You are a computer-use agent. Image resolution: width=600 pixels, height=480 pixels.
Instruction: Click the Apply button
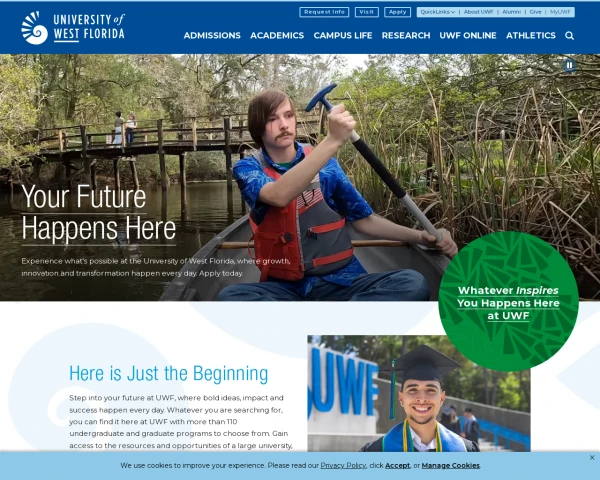(x=397, y=12)
